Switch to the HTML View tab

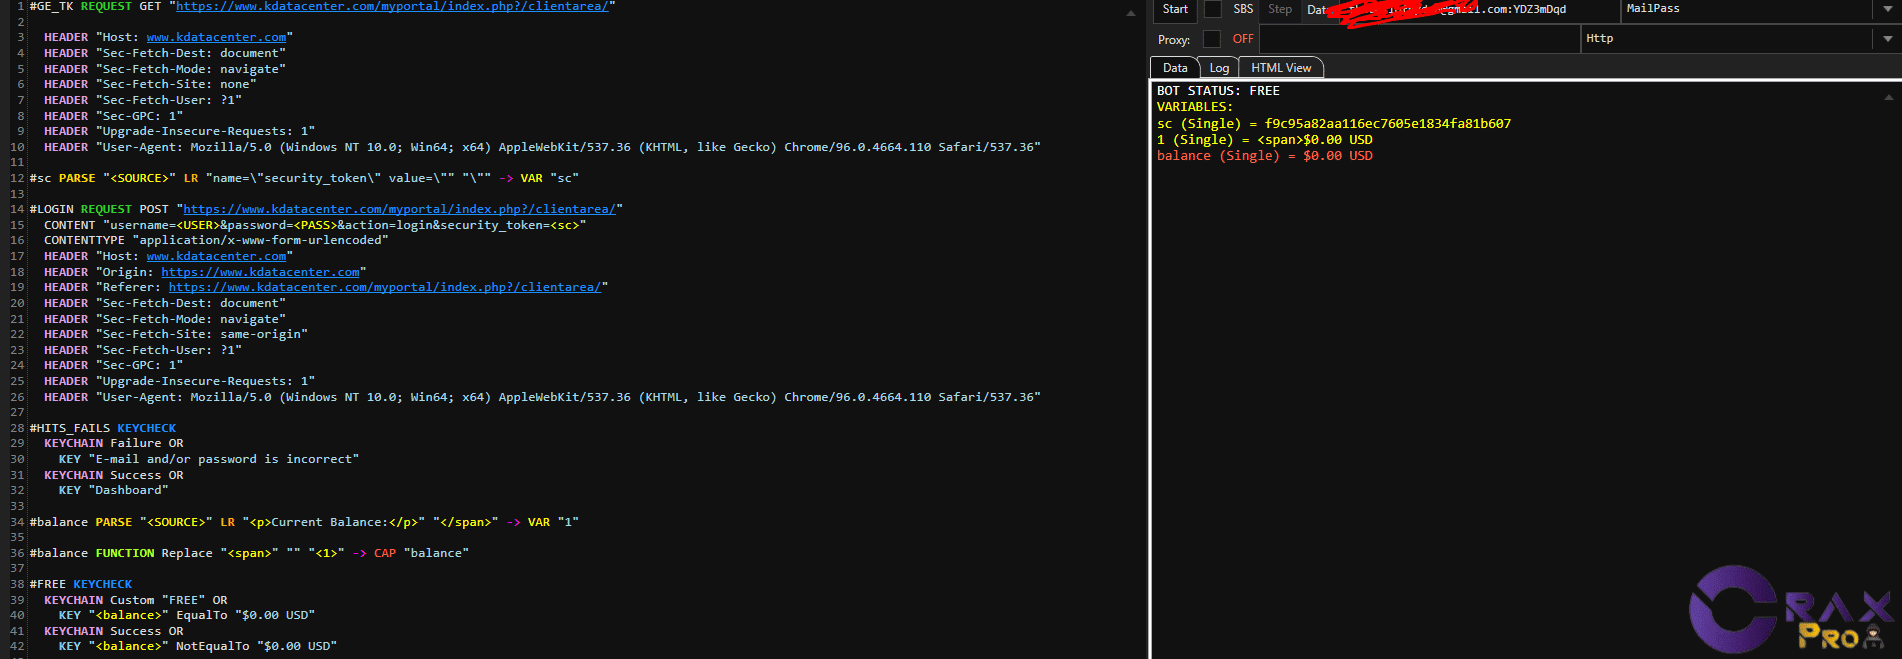pos(1281,68)
